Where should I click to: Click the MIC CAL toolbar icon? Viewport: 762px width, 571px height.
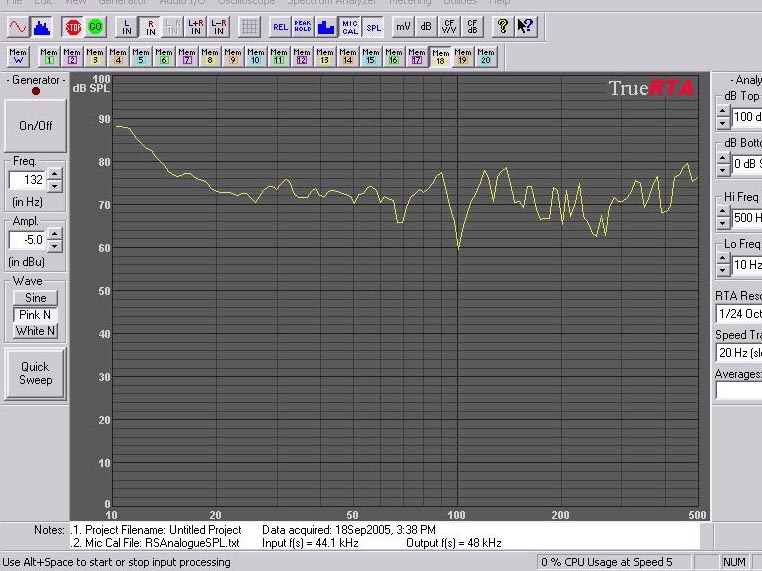(349, 27)
